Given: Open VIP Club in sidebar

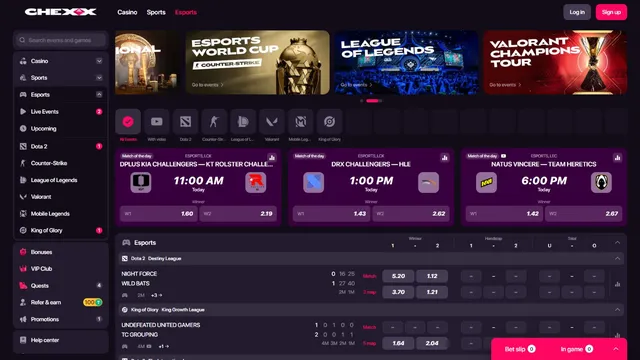Looking at the screenshot, I should coord(61,269).
